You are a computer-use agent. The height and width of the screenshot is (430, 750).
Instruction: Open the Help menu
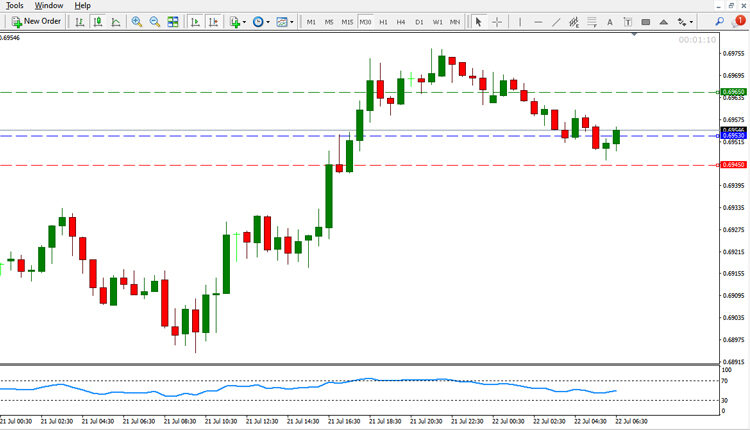click(82, 5)
